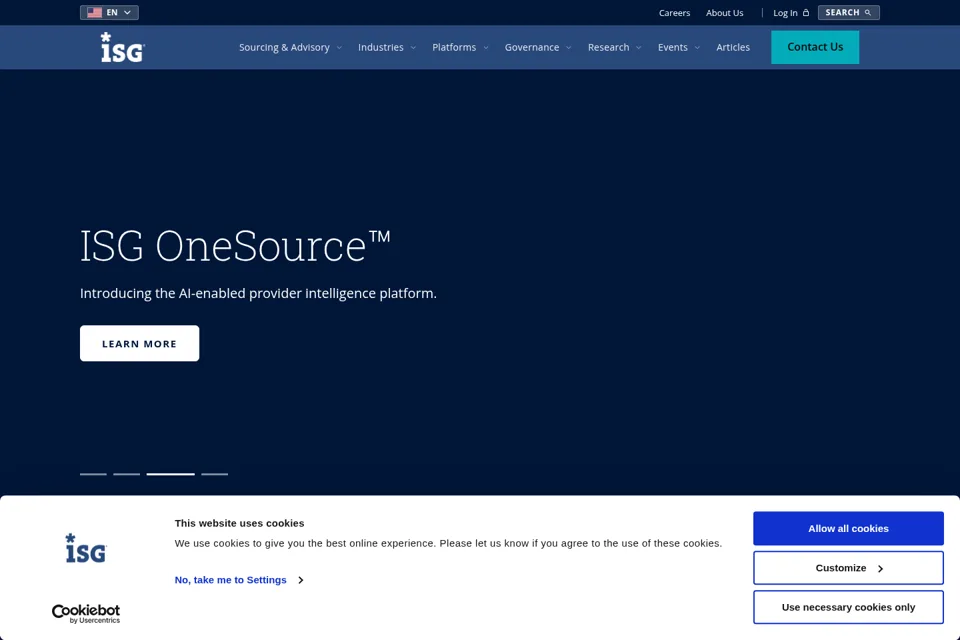
Task: Open the Research menu
Action: coord(608,47)
